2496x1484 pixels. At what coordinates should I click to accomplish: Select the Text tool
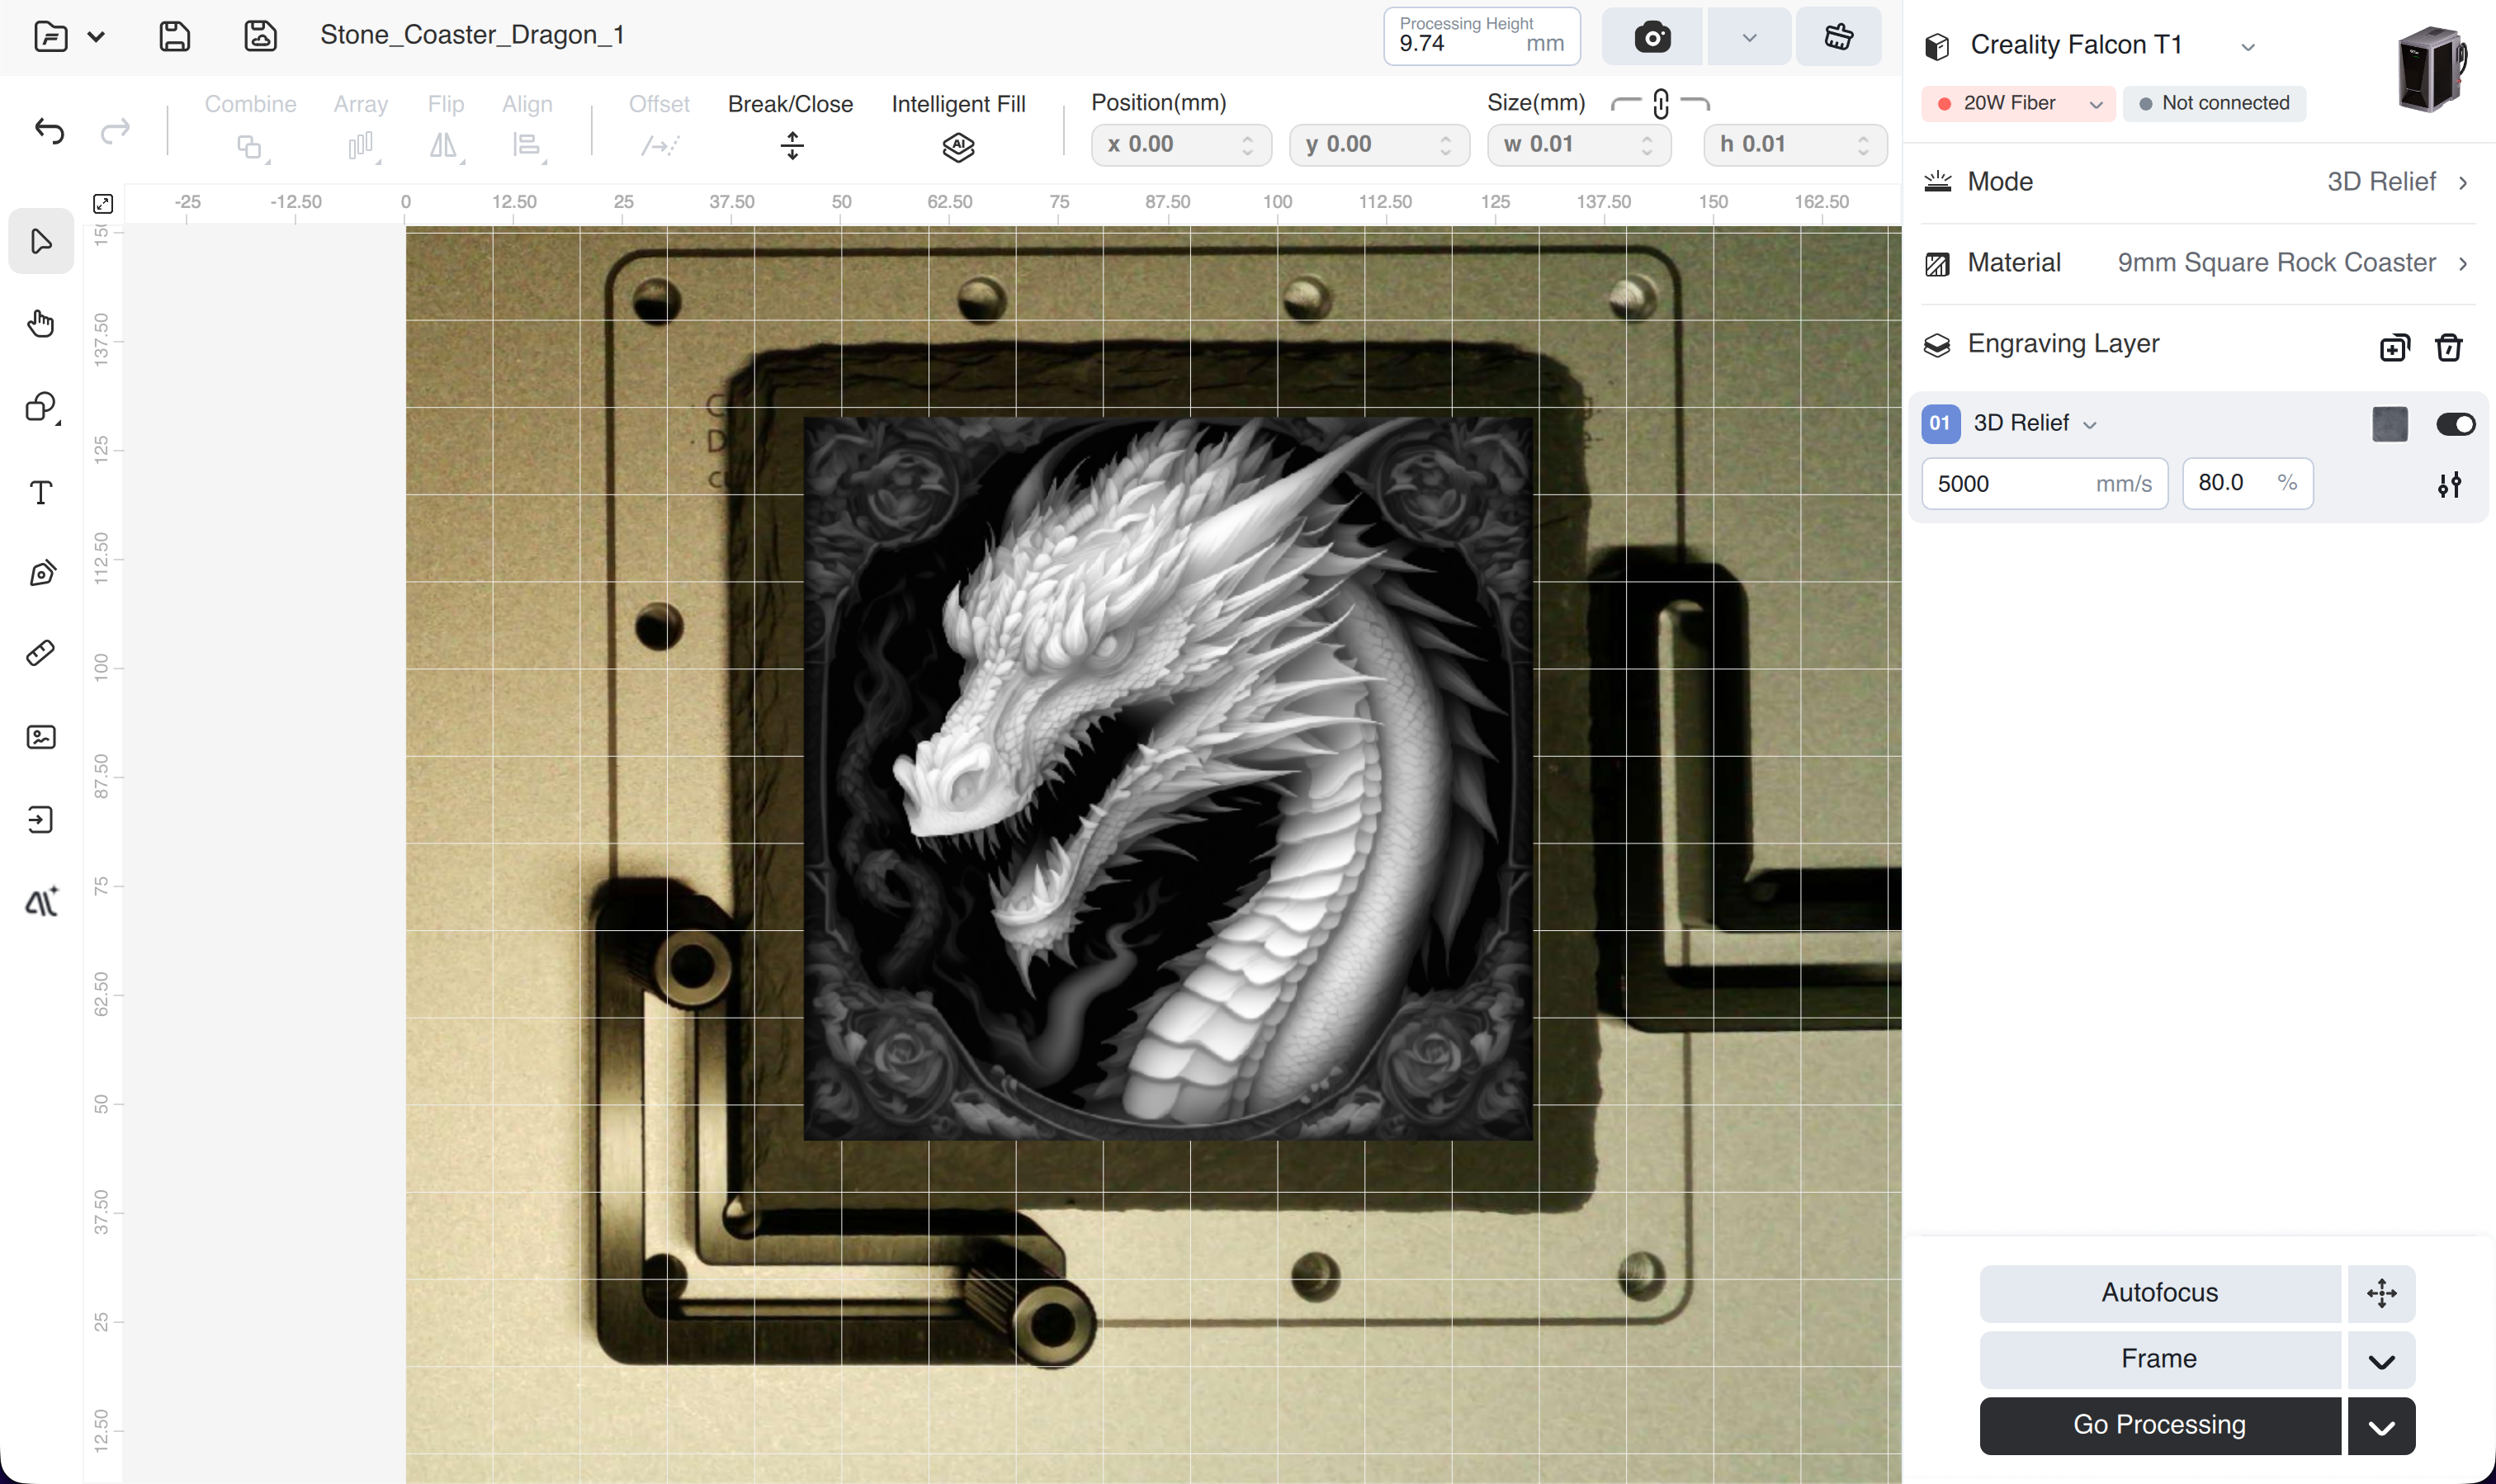tap(41, 492)
